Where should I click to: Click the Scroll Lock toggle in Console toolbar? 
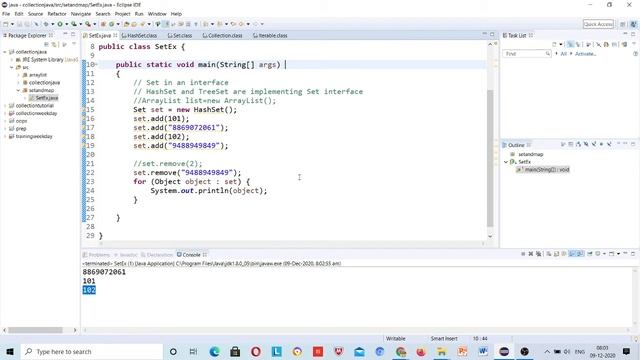[556, 254]
